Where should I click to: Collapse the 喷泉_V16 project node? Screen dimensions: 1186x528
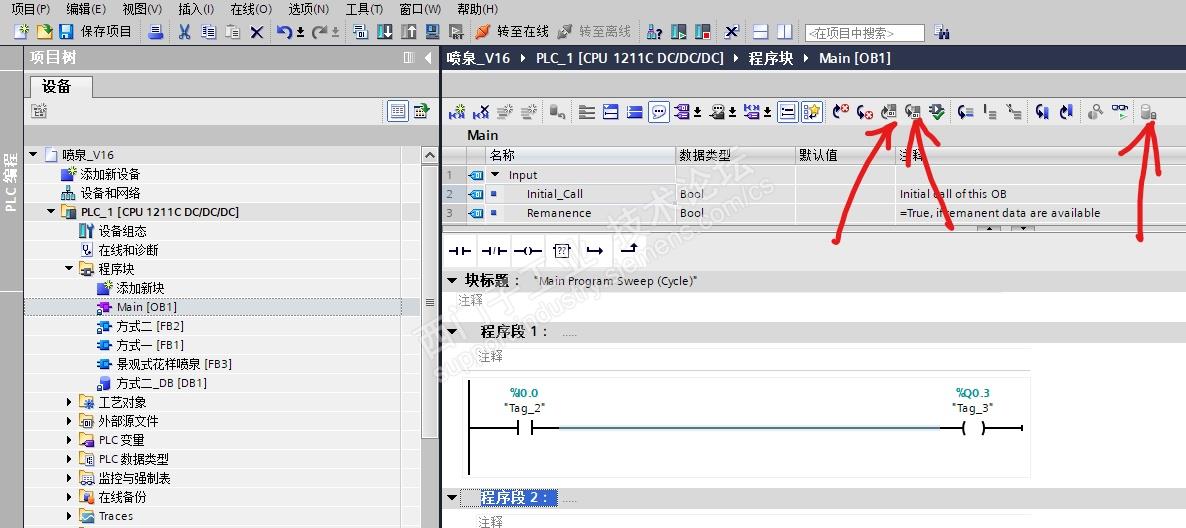point(33,154)
